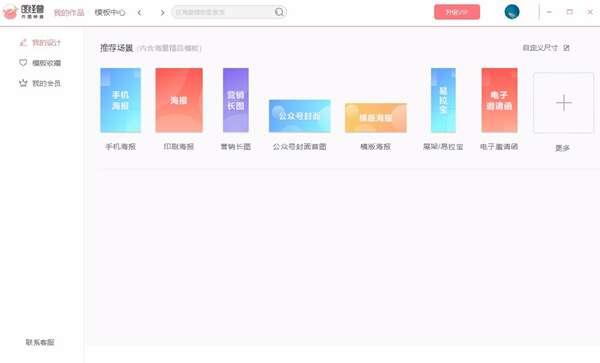Choose the red 海报 print poster thumbnail
The image size is (600, 363).
[179, 100]
